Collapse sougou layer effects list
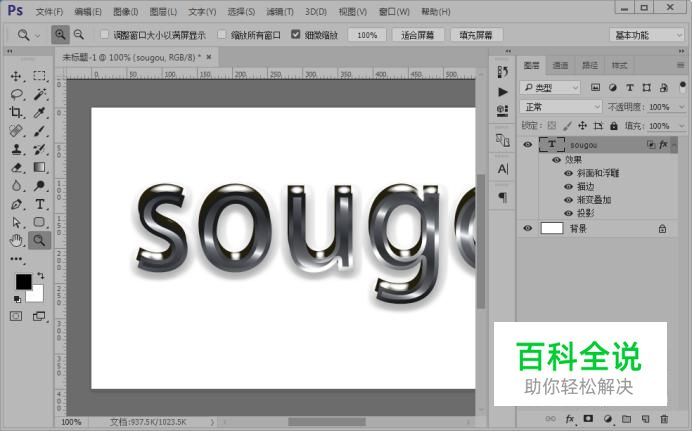The width and height of the screenshot is (692, 431). click(674, 145)
